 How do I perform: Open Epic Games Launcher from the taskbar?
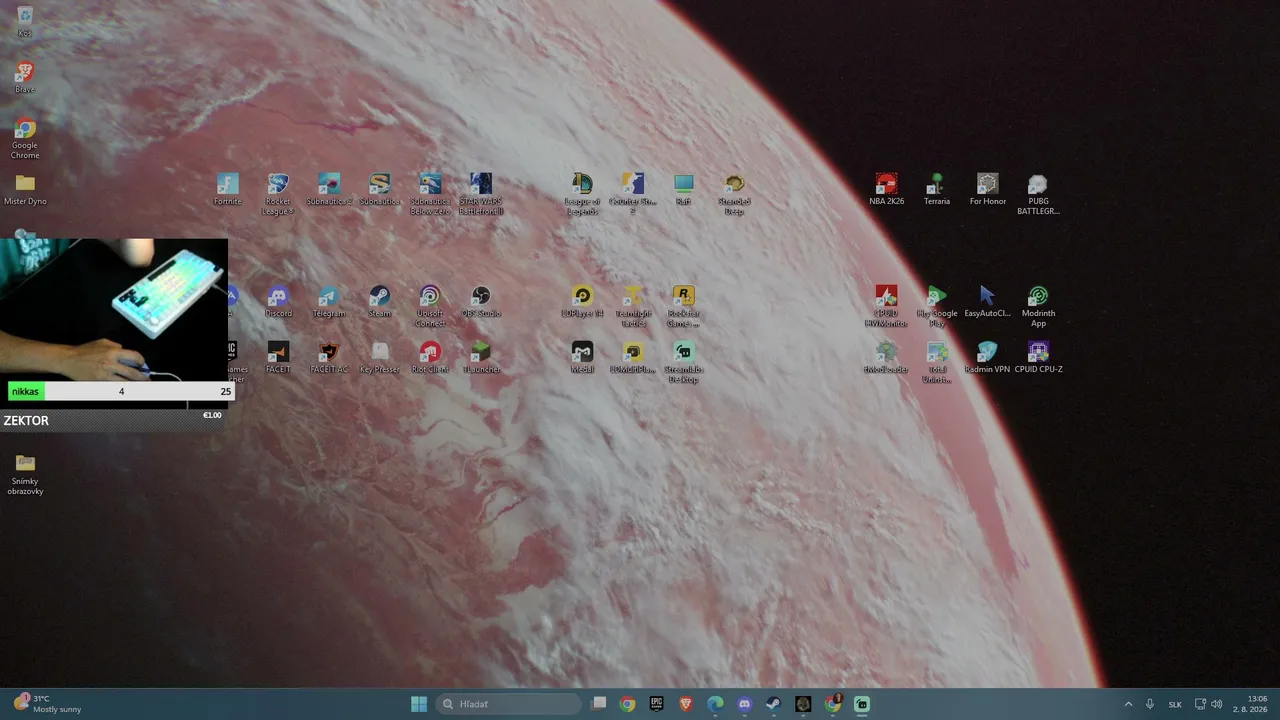tap(657, 704)
